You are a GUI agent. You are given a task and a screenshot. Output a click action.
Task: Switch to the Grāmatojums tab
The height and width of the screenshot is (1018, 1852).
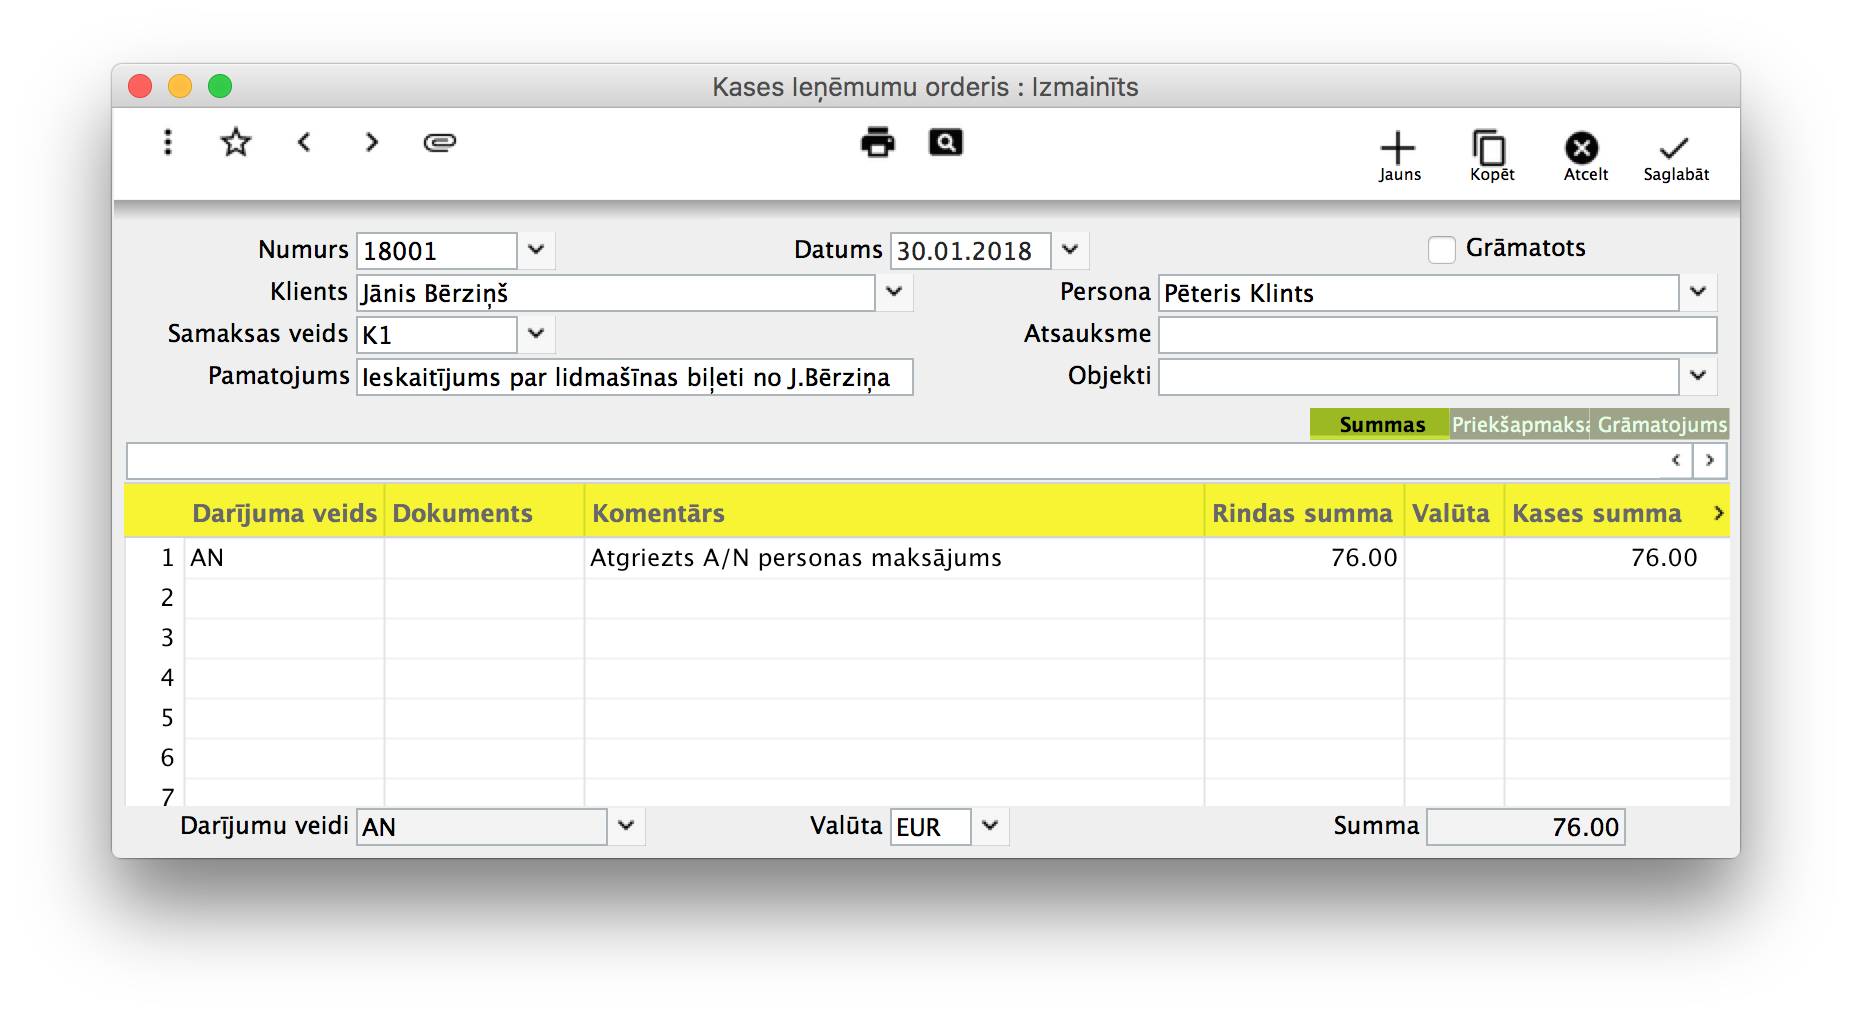coord(1660,424)
